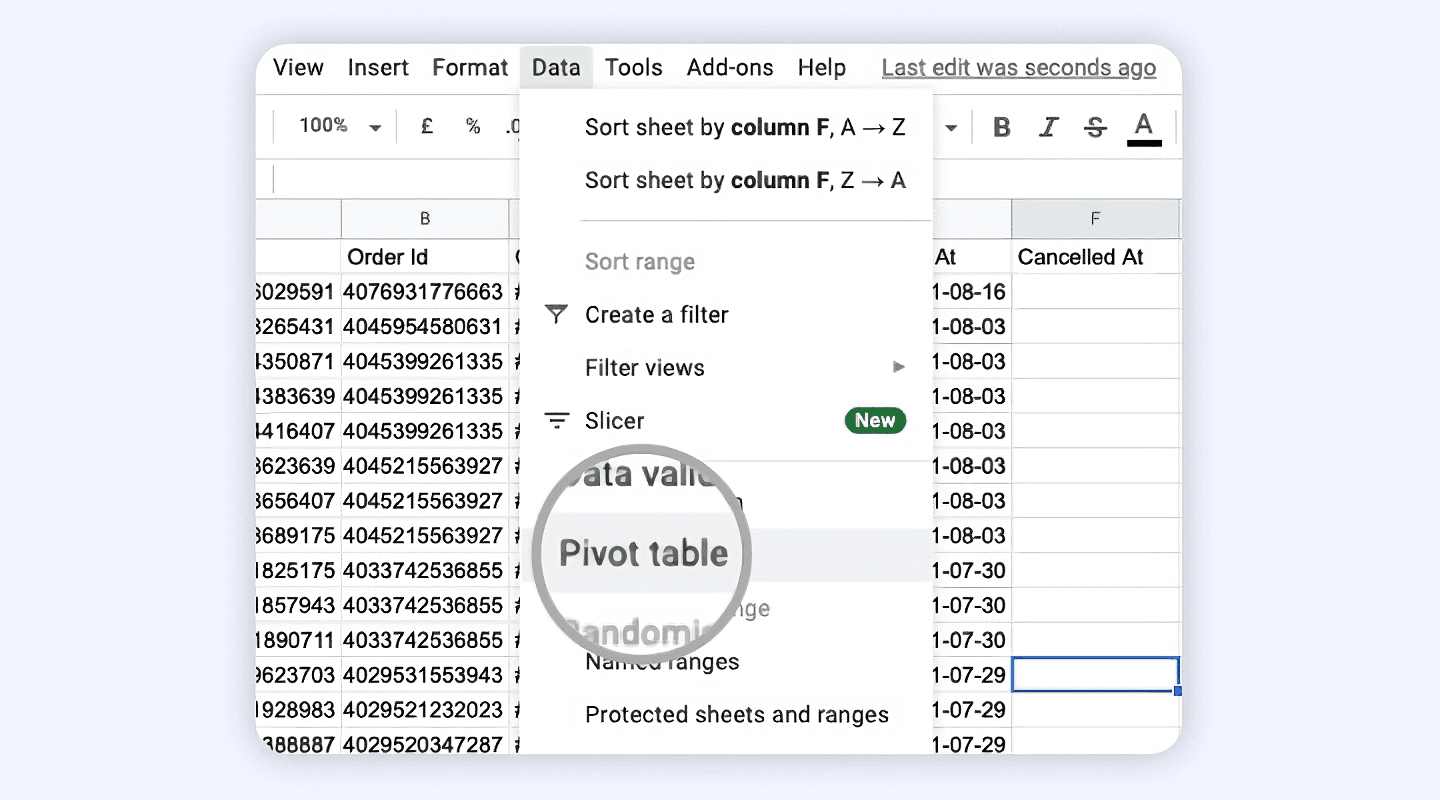
Task: Sort sheet by column F, A → Z
Action: tap(745, 127)
